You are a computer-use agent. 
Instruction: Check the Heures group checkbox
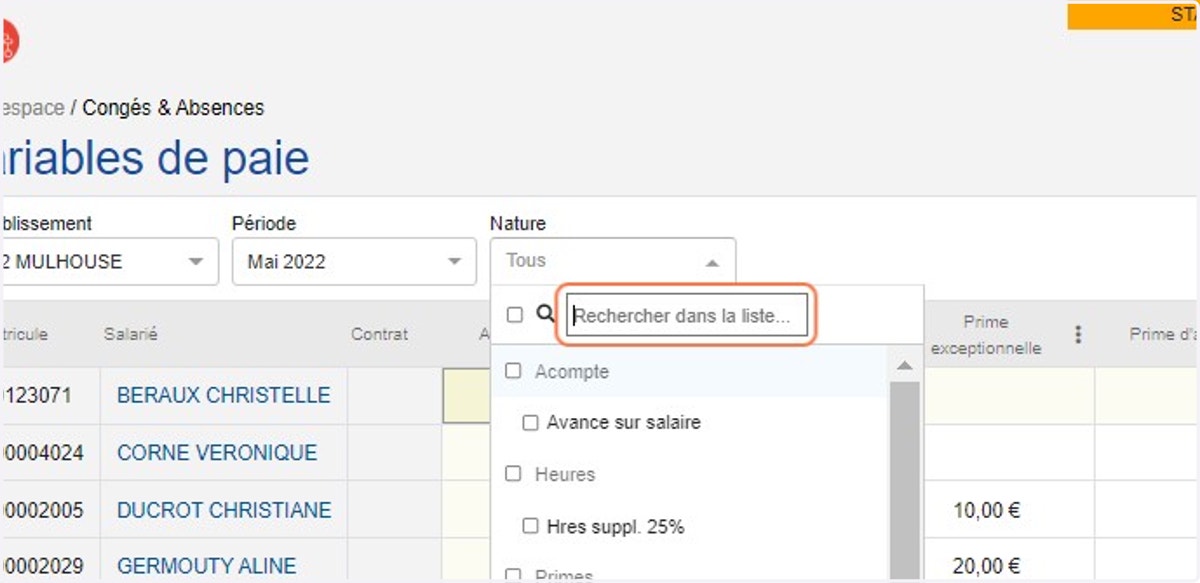coord(513,474)
